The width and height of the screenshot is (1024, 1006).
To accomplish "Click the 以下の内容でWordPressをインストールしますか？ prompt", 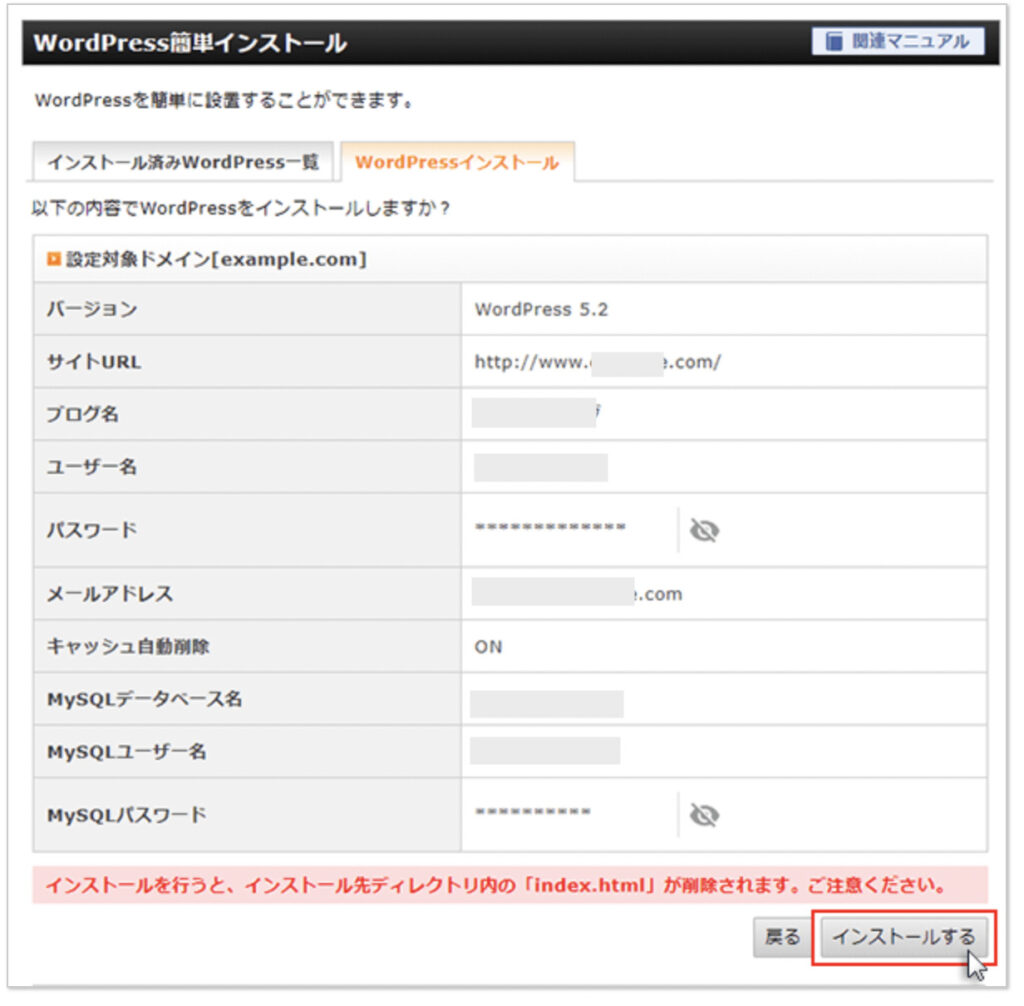I will click(x=240, y=208).
